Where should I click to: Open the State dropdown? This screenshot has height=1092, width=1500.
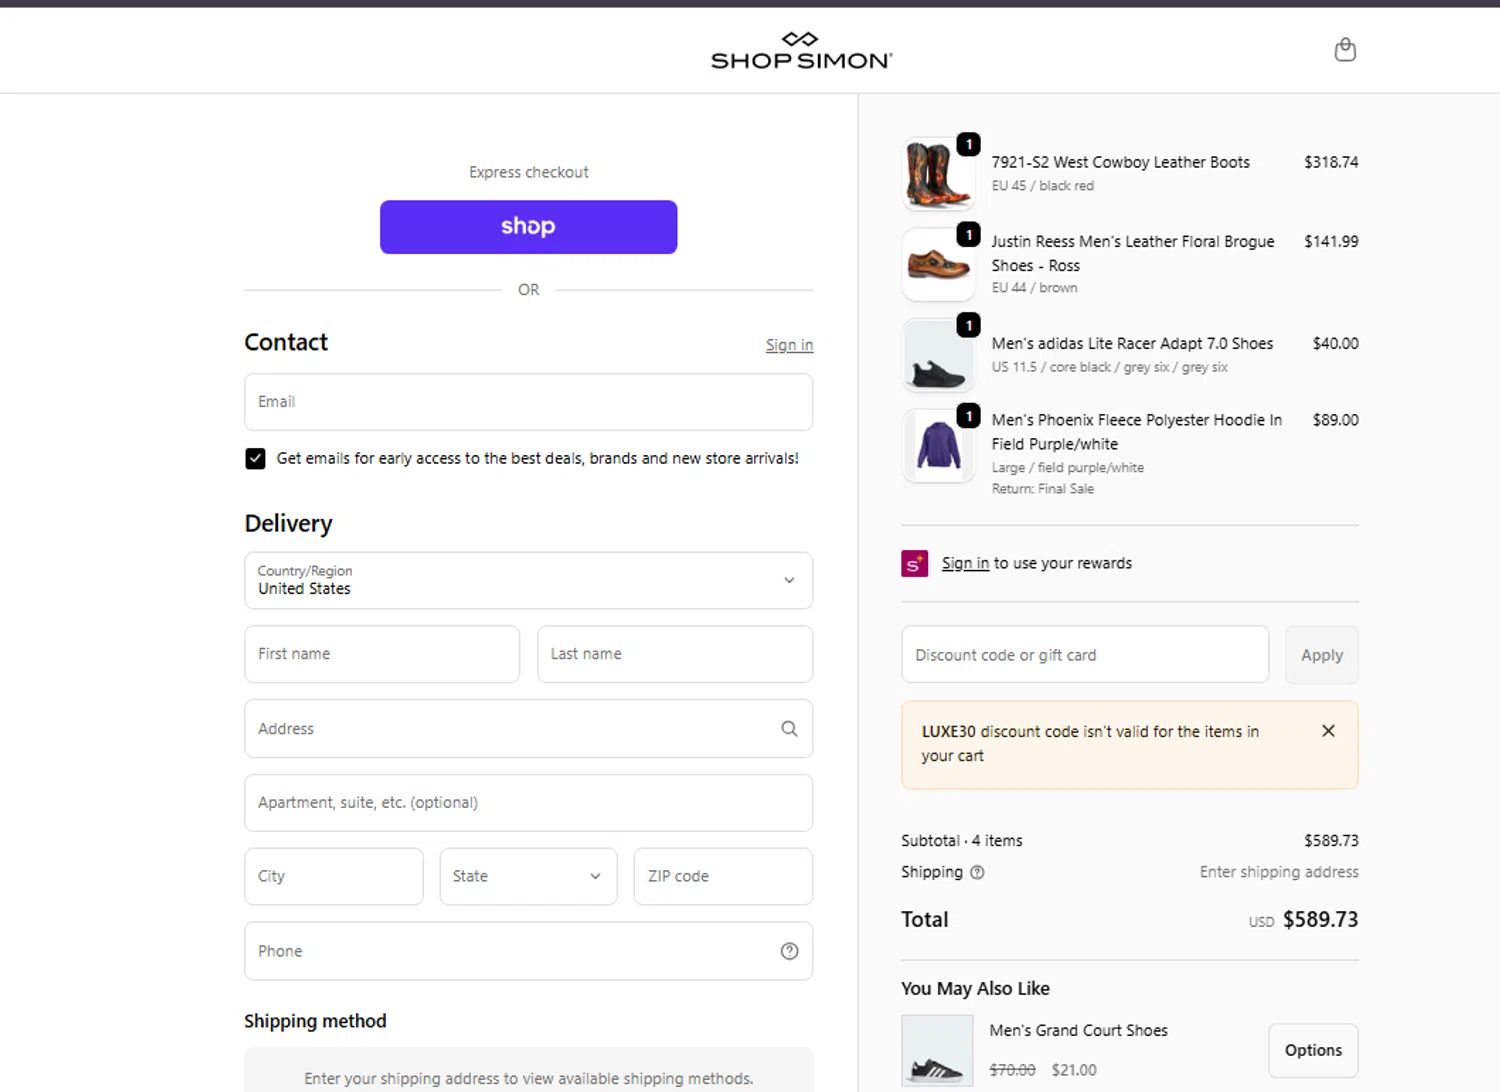[x=528, y=876]
